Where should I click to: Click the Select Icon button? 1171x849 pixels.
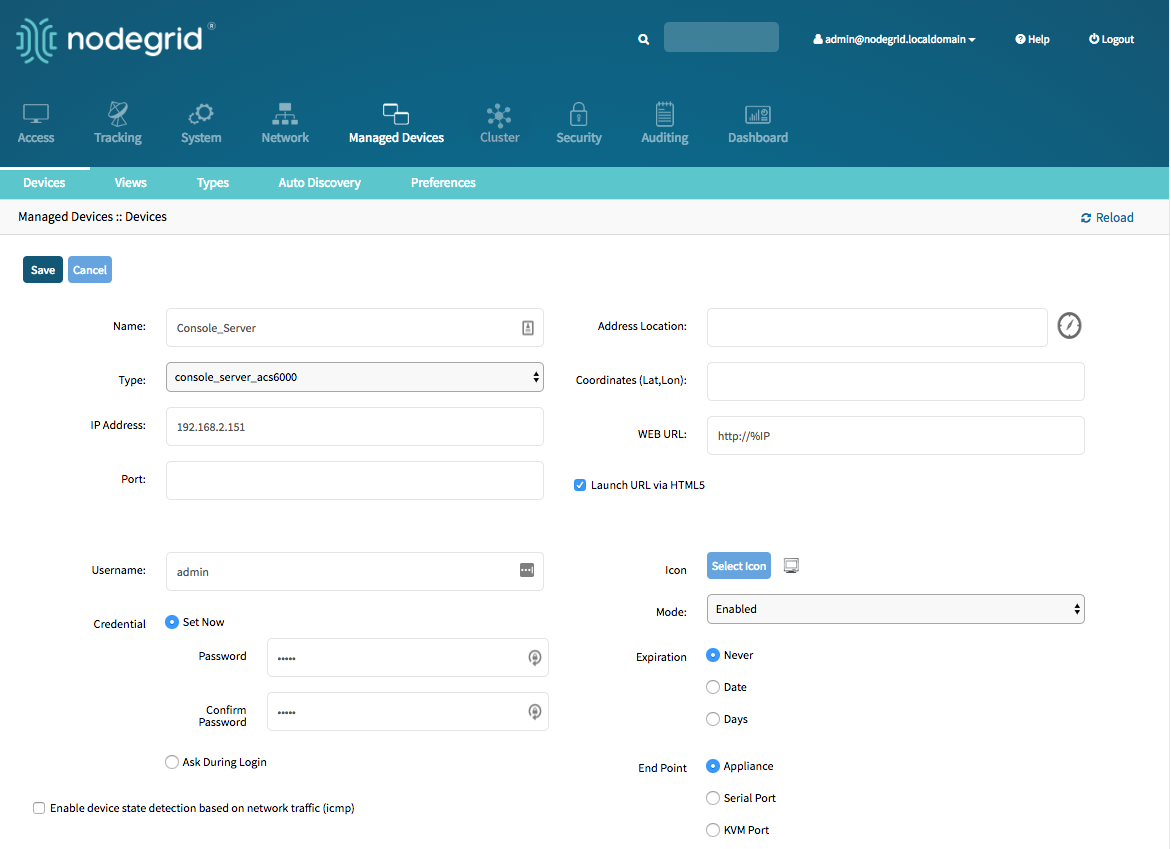pyautogui.click(x=739, y=566)
